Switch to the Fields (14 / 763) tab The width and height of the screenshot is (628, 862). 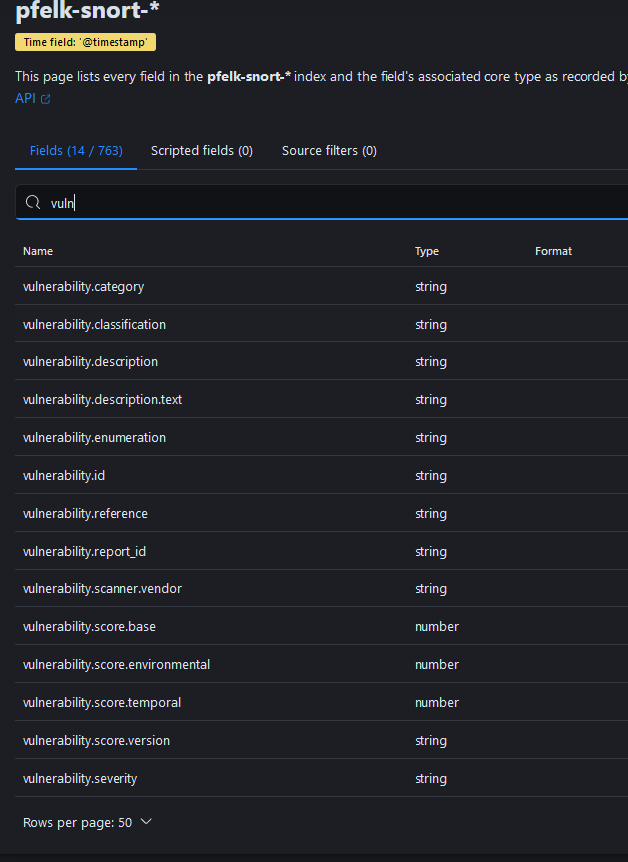(x=76, y=151)
